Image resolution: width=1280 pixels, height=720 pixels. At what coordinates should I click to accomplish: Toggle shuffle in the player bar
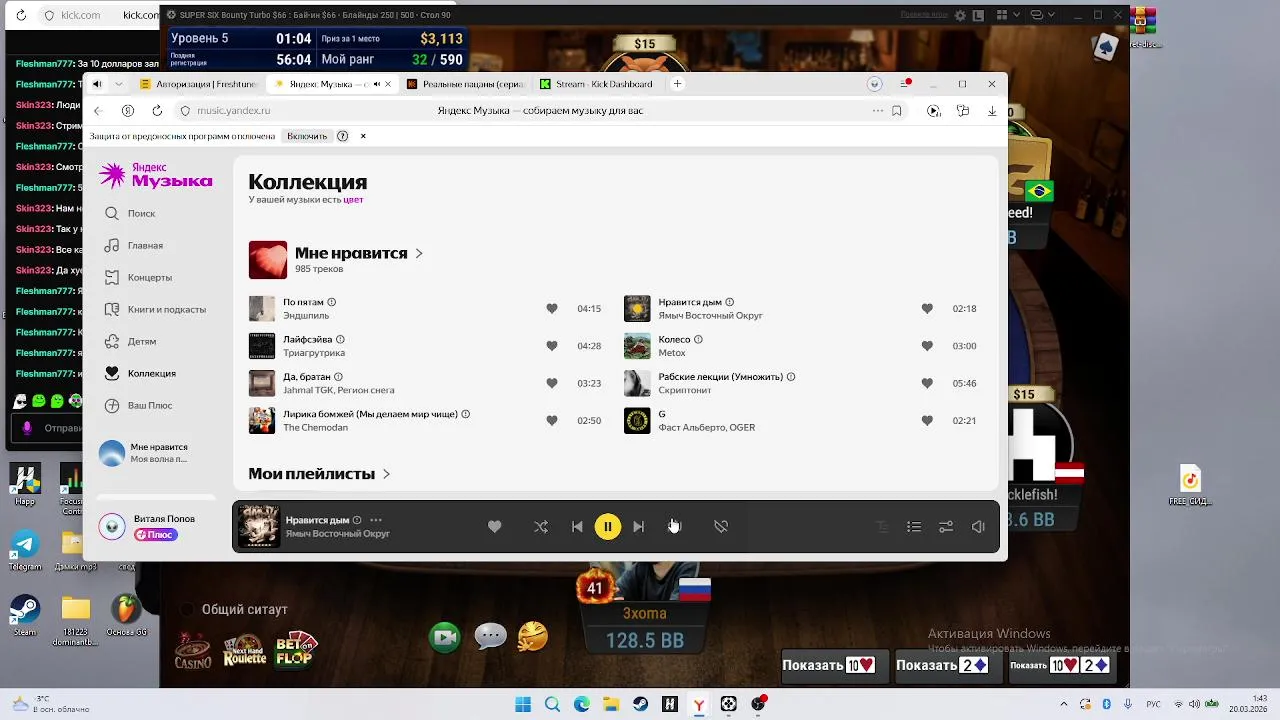pyautogui.click(x=541, y=527)
